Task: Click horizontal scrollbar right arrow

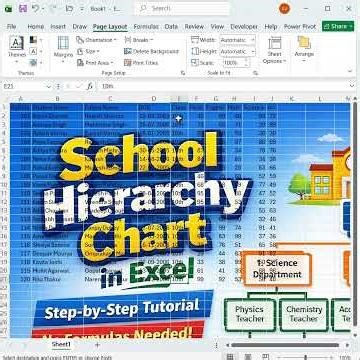Action: (x=348, y=345)
